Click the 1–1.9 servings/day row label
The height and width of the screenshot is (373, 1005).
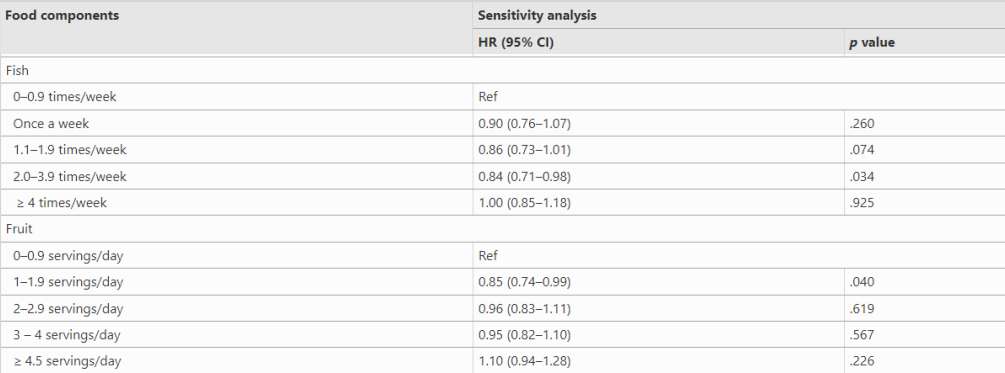coord(67,282)
